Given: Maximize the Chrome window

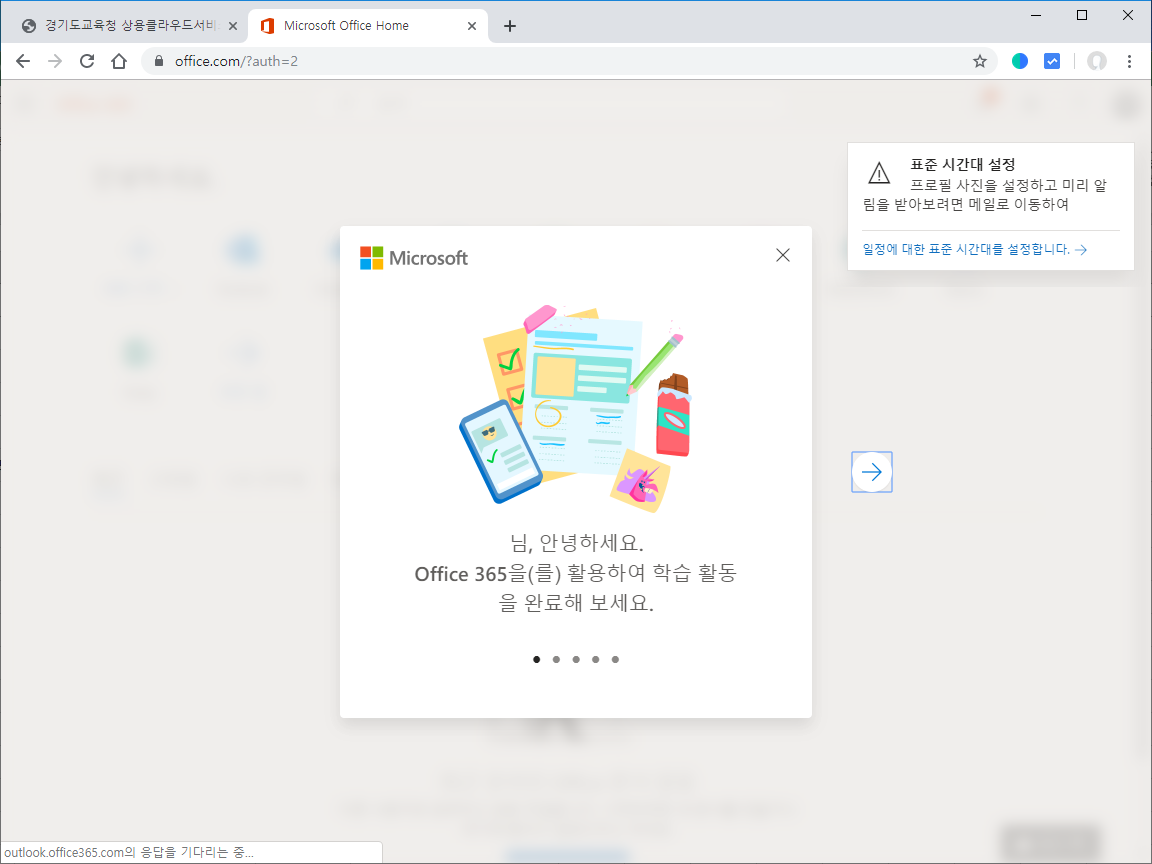Looking at the screenshot, I should coord(1081,15).
